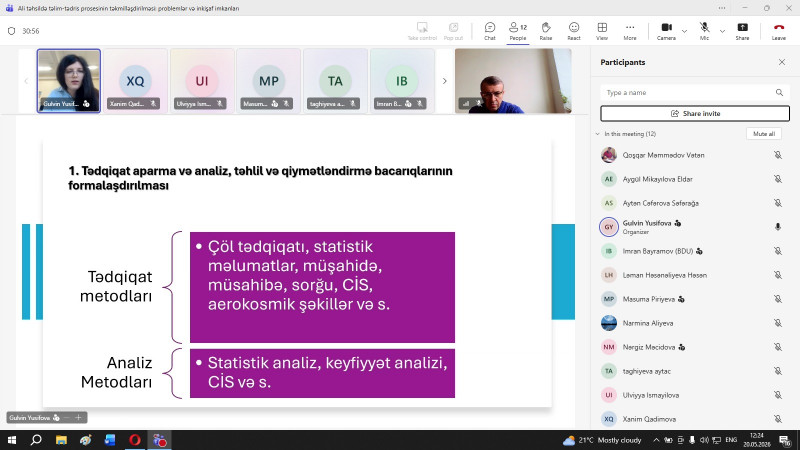The image size is (800, 450).
Task: Open the React emoji menu
Action: (x=574, y=31)
